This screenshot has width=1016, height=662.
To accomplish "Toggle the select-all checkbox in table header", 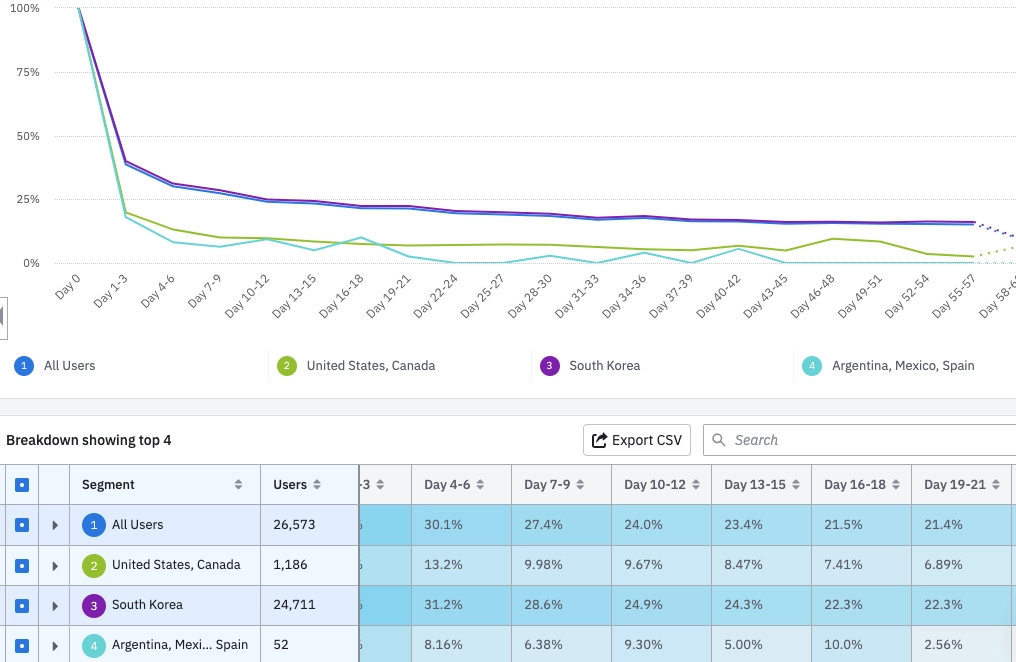I will pyautogui.click(x=21, y=485).
